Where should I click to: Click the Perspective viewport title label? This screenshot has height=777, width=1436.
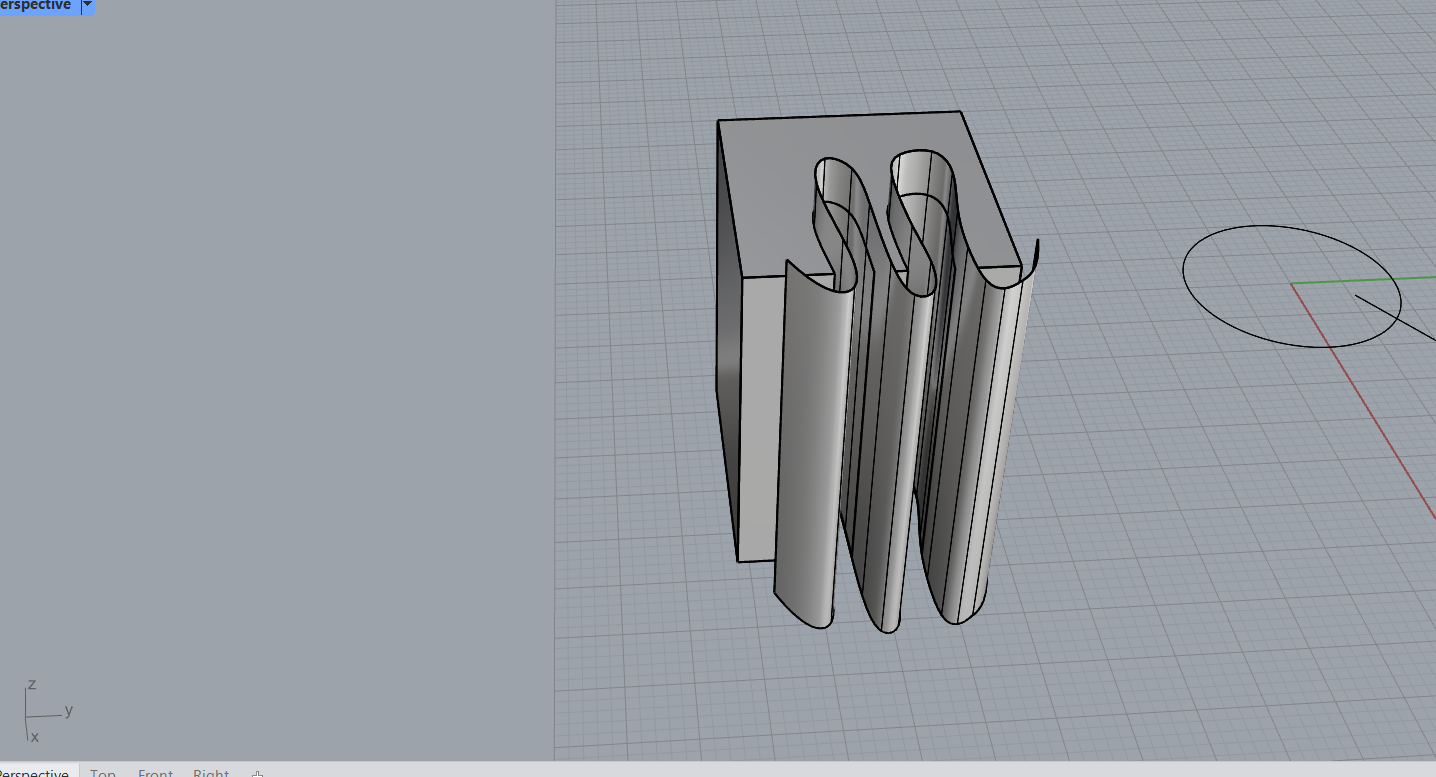pyautogui.click(x=36, y=6)
